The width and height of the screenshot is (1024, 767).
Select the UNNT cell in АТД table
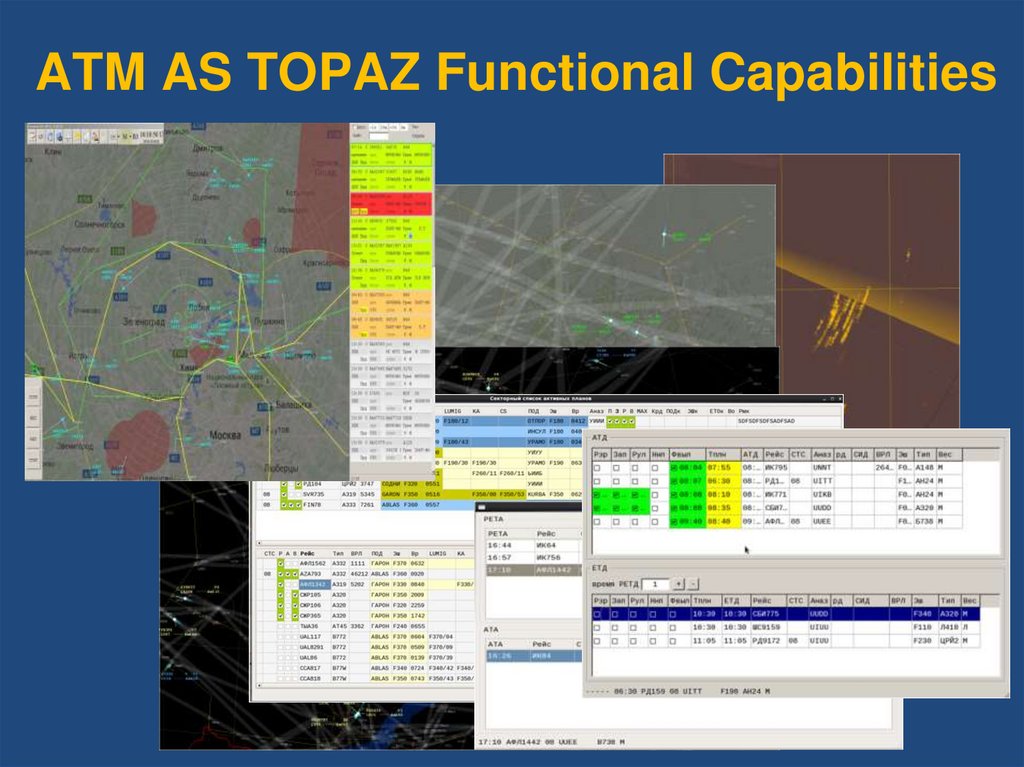(x=822, y=468)
